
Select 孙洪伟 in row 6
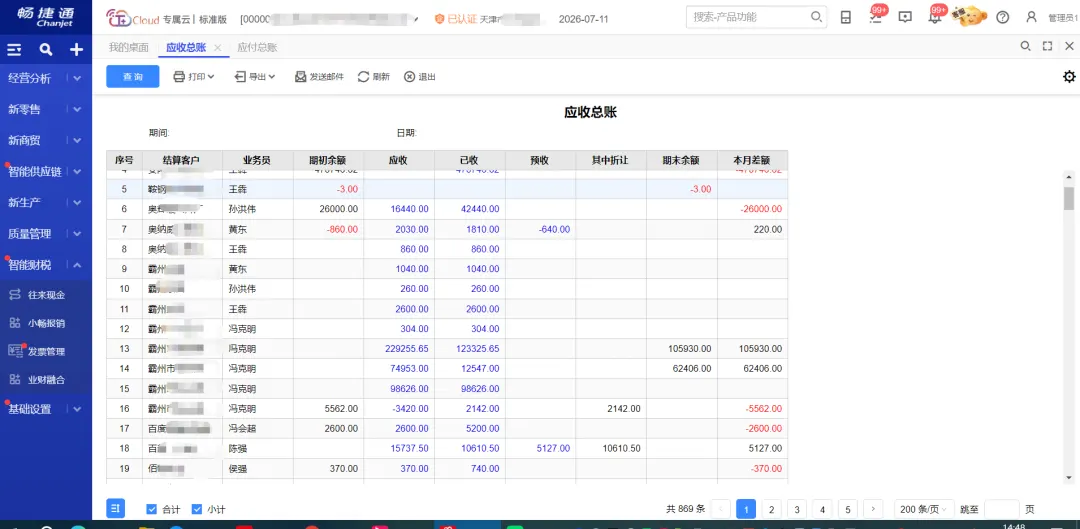[x=258, y=209]
